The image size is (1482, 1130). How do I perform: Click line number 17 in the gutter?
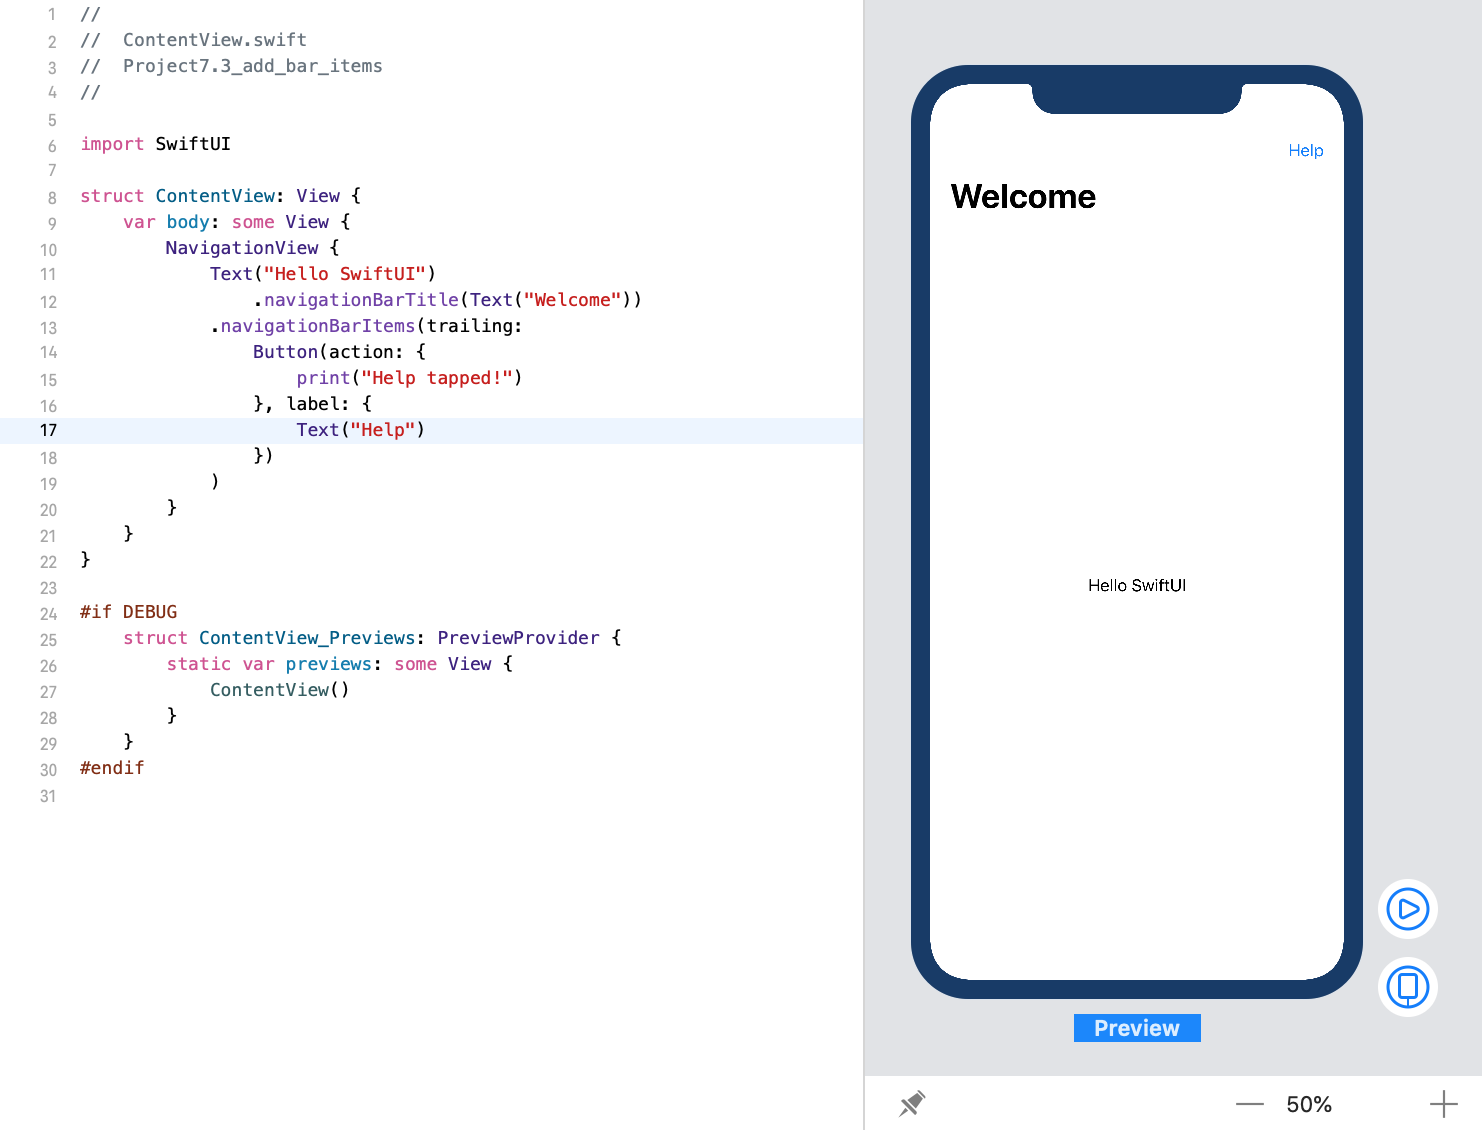tap(48, 430)
